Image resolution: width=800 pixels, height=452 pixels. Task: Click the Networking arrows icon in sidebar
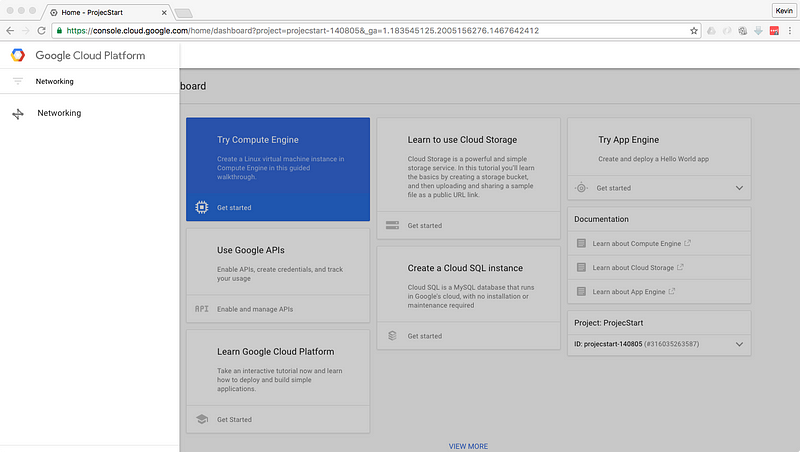(x=18, y=114)
